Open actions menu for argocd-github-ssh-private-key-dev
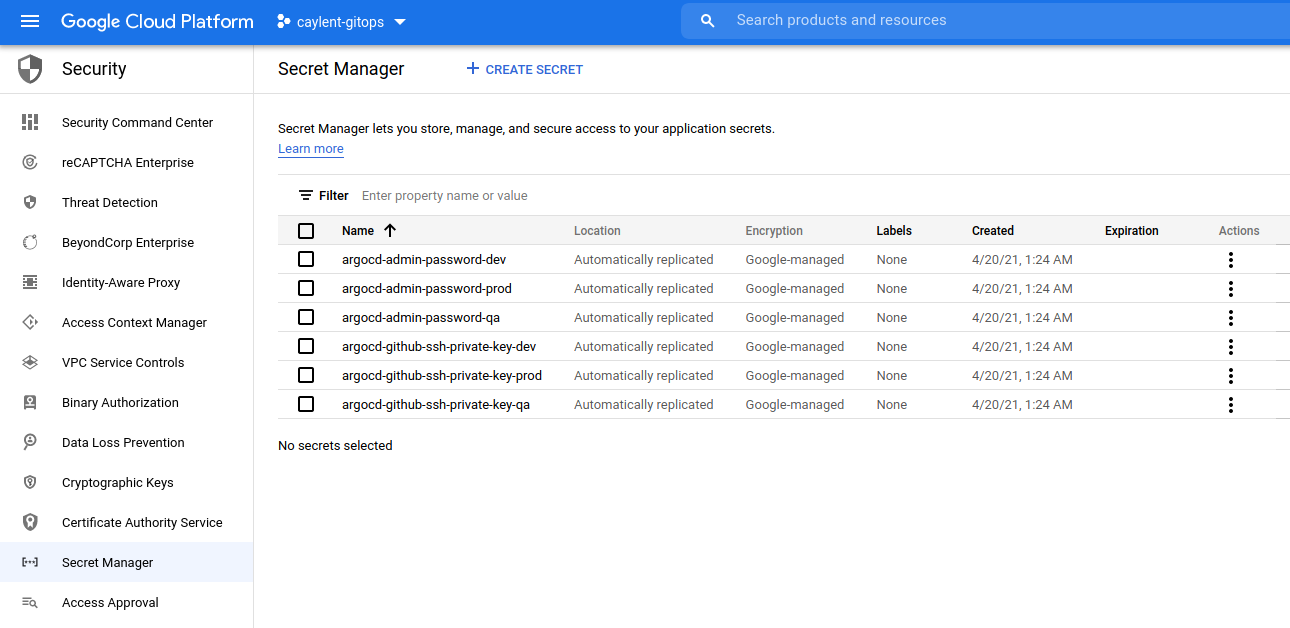1290x628 pixels. coord(1230,347)
